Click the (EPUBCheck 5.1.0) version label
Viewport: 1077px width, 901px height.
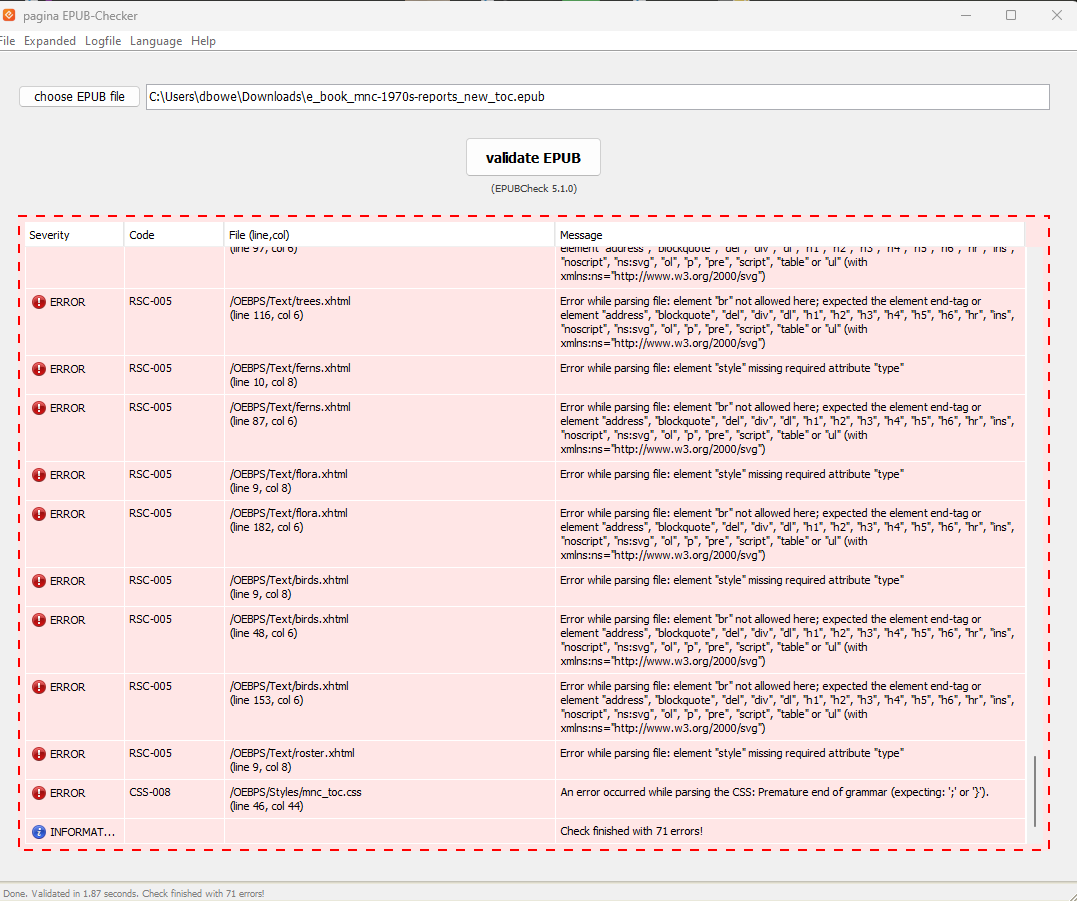coord(534,188)
